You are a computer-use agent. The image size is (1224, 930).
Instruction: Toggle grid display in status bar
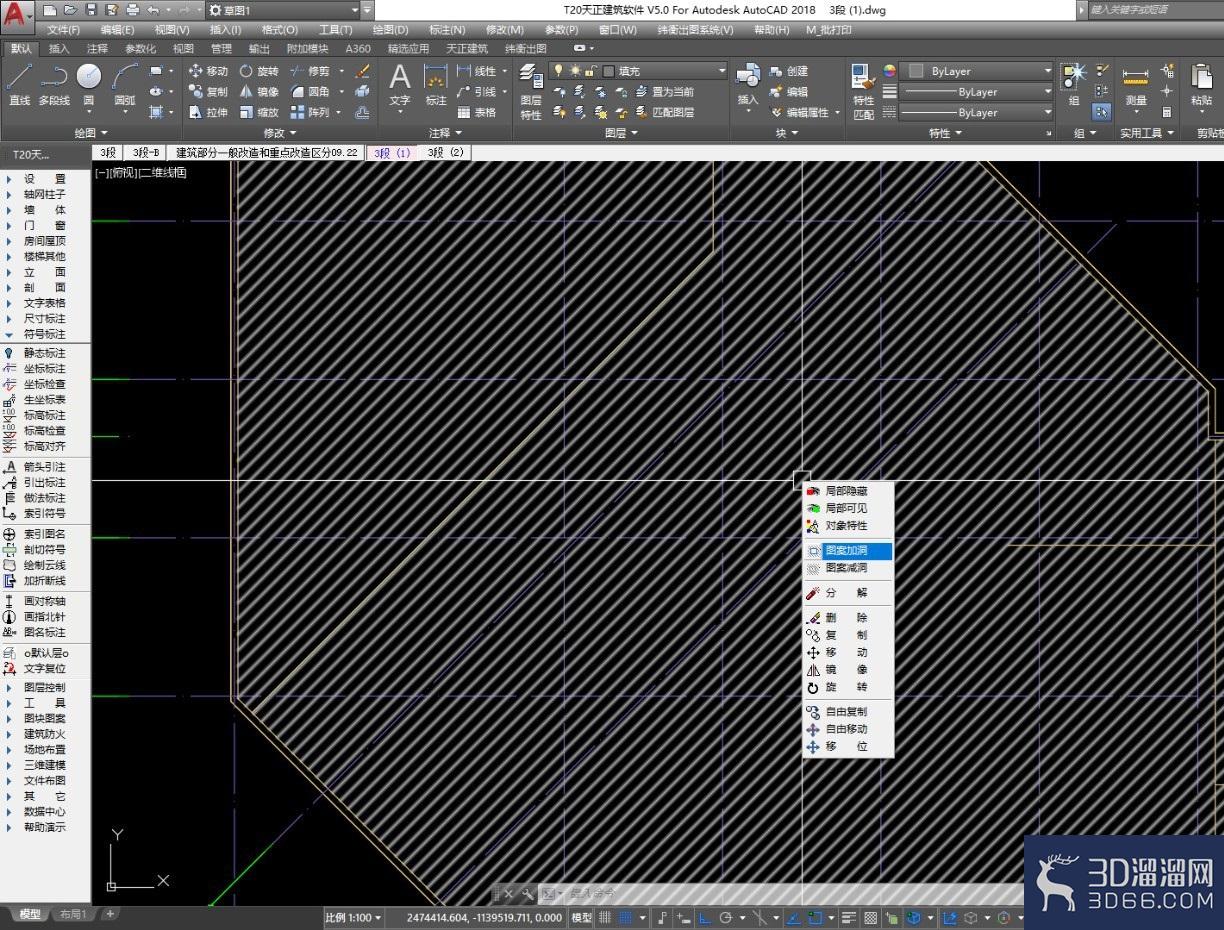(x=604, y=918)
